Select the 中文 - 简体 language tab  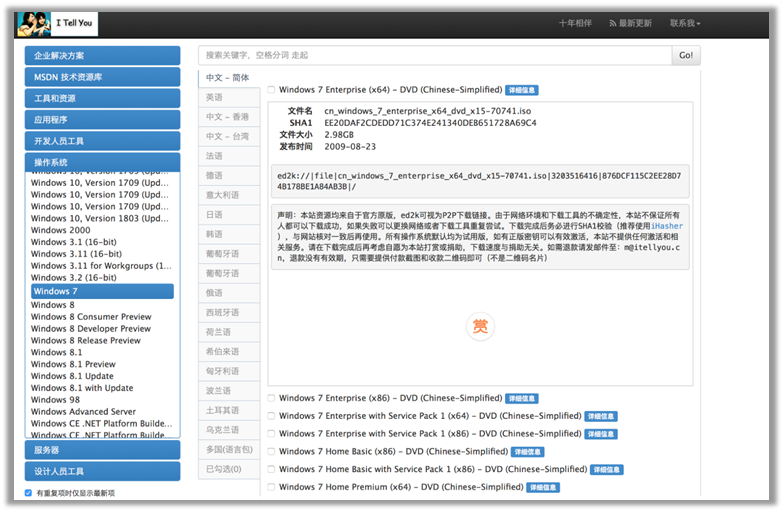coord(229,78)
